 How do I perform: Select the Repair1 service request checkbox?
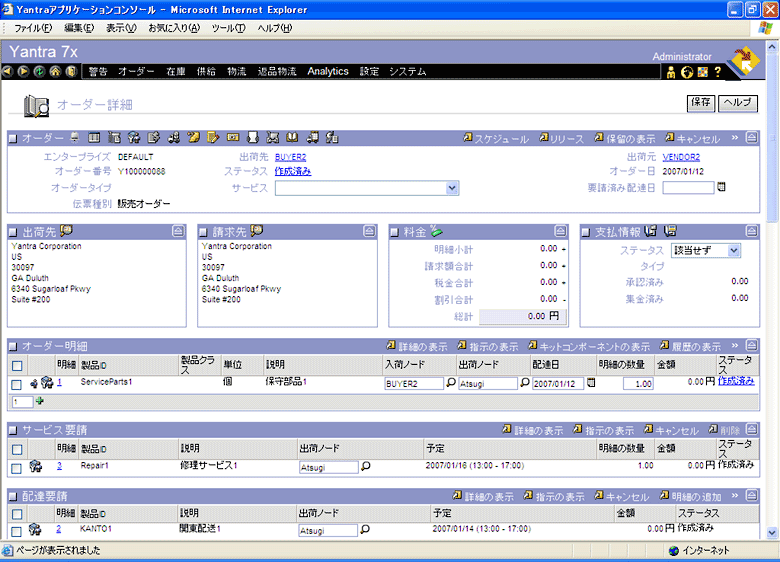tap(16, 467)
